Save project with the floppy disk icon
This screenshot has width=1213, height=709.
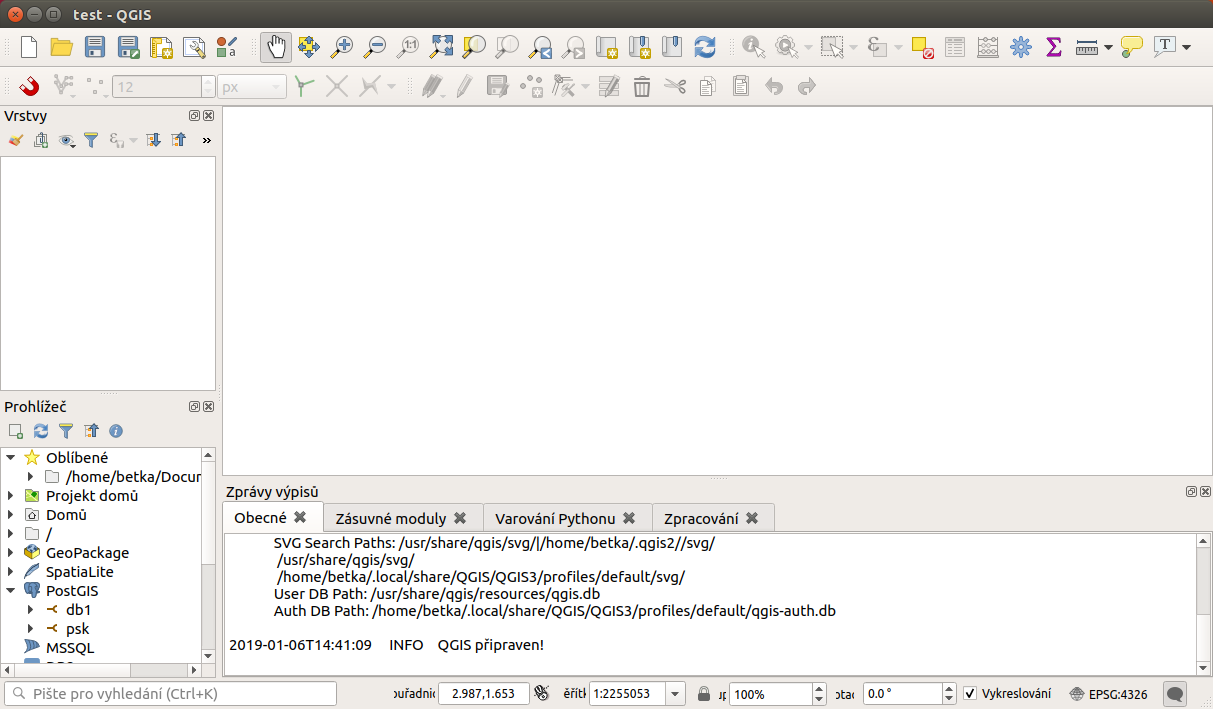pyautogui.click(x=95, y=46)
